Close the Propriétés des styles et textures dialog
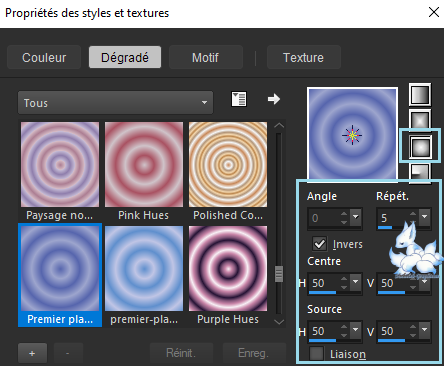Image resolution: width=444 pixels, height=366 pixels. tap(434, 13)
